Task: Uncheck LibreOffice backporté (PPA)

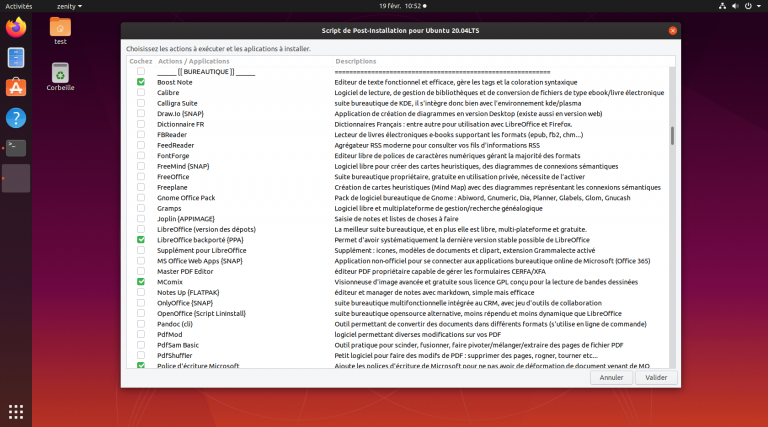Action: (141, 239)
